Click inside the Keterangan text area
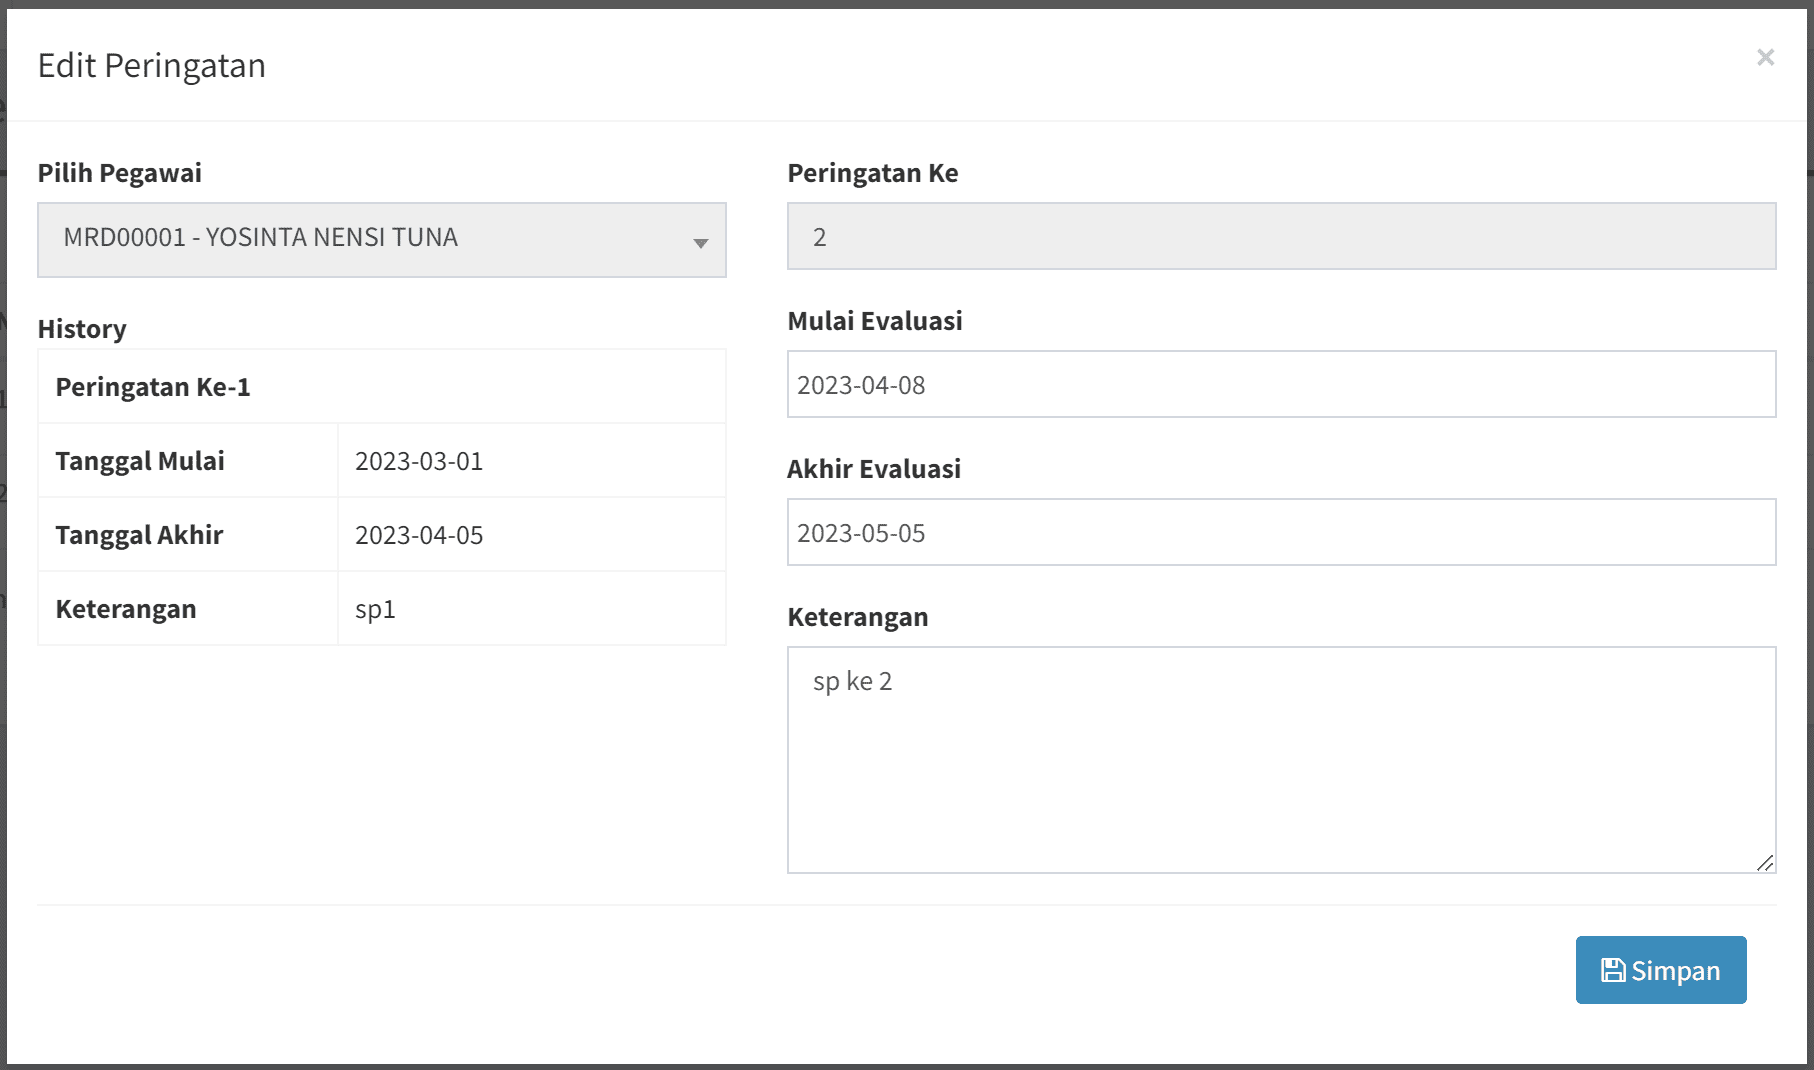Viewport: 1814px width, 1070px height. coord(1280,760)
